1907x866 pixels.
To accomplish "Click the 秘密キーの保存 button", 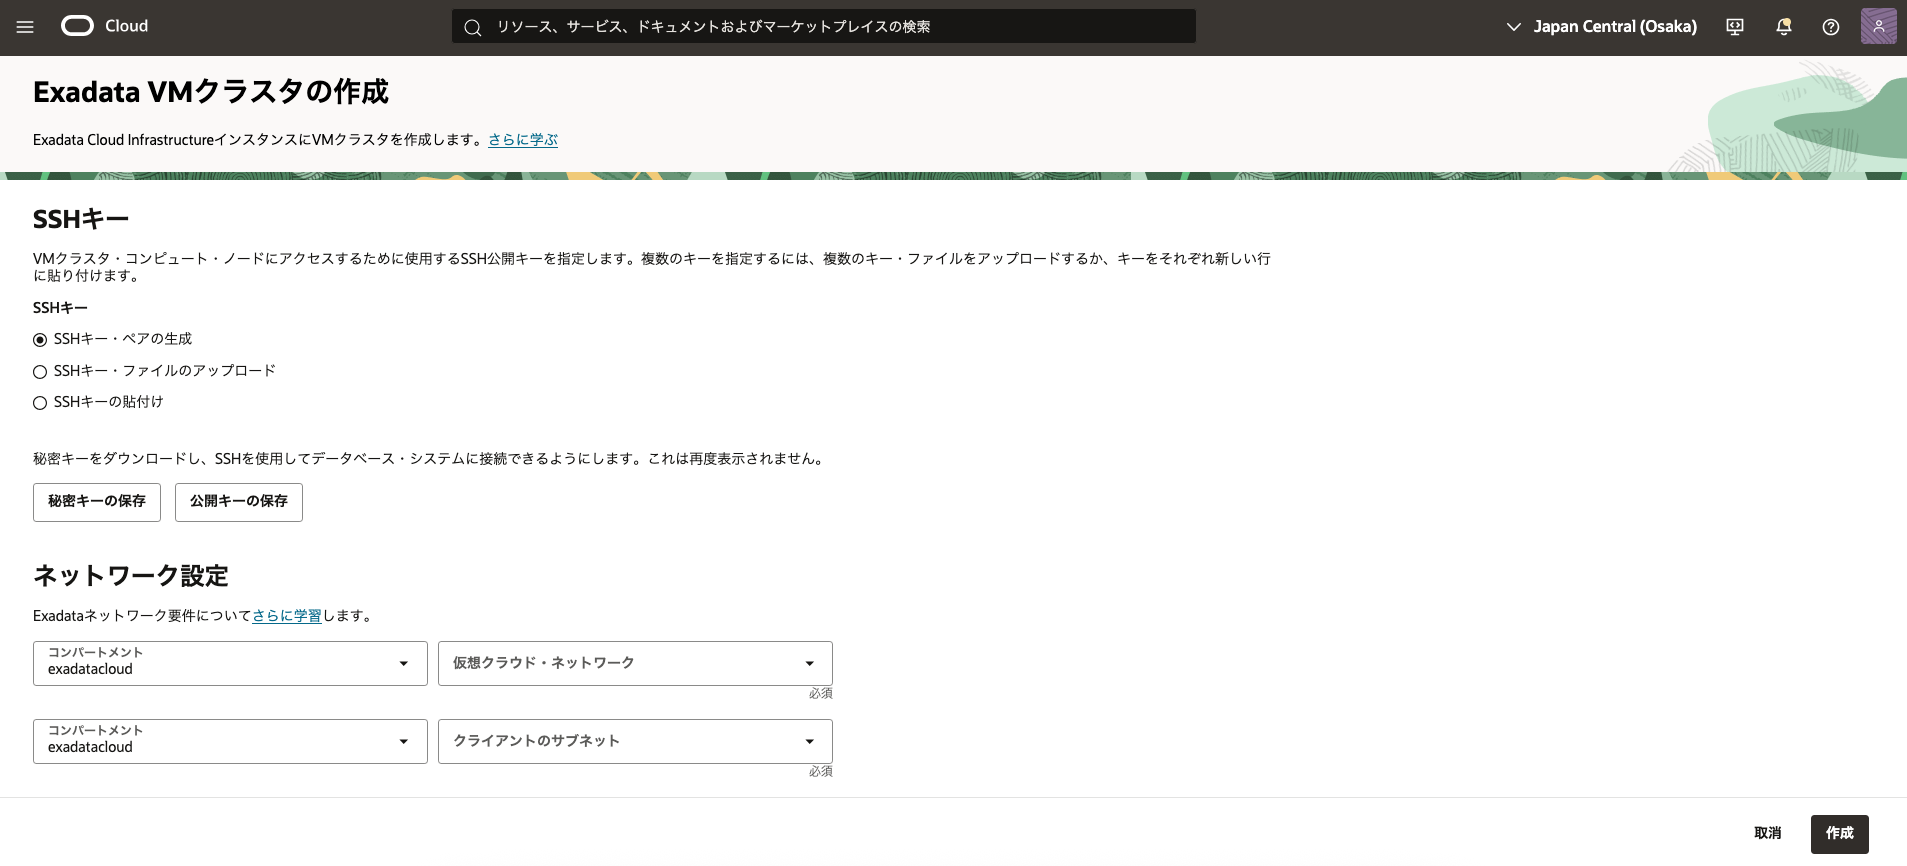I will pyautogui.click(x=97, y=502).
